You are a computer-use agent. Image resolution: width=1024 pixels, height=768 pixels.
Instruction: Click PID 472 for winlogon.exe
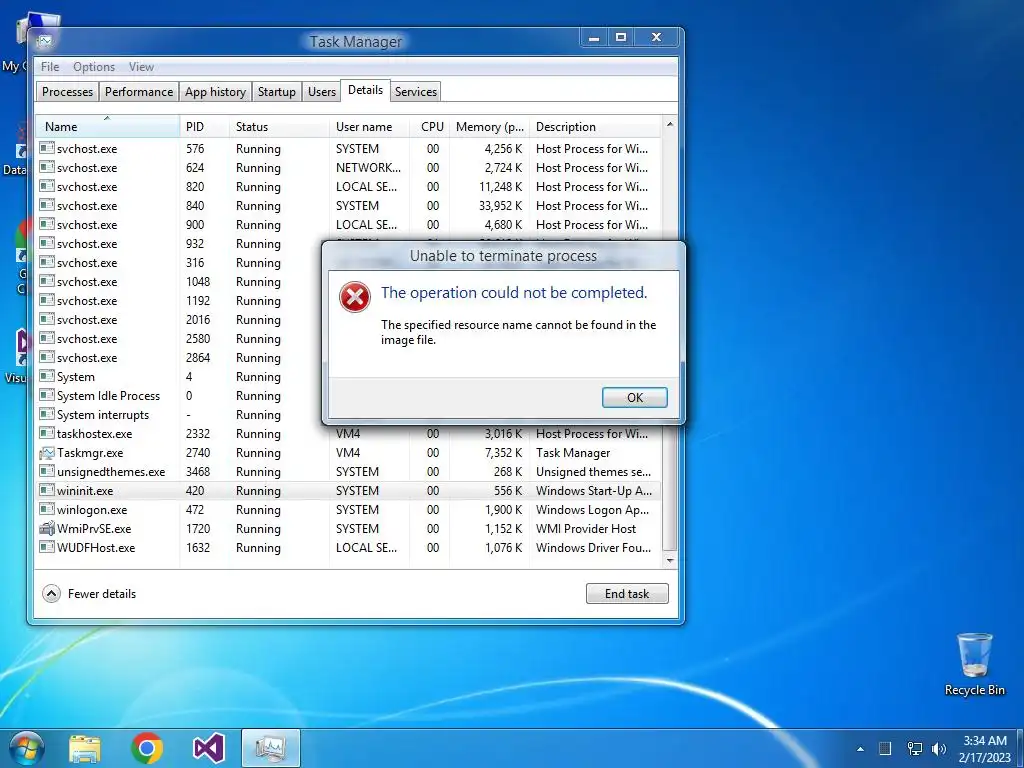[195, 509]
